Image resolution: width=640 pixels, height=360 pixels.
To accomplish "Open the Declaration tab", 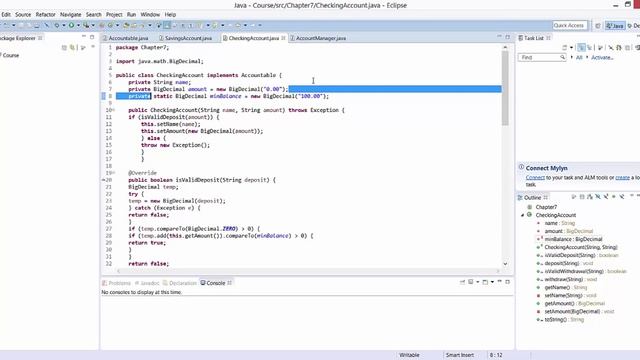I will [180, 283].
